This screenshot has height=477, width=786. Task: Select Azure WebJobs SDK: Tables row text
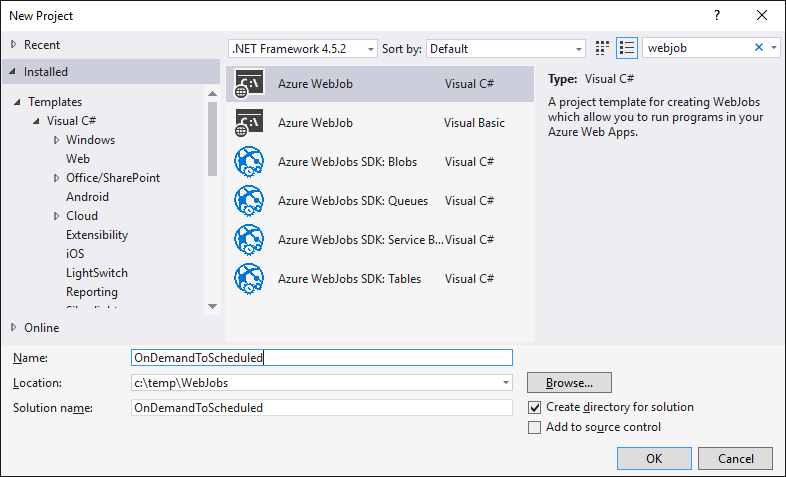click(349, 279)
